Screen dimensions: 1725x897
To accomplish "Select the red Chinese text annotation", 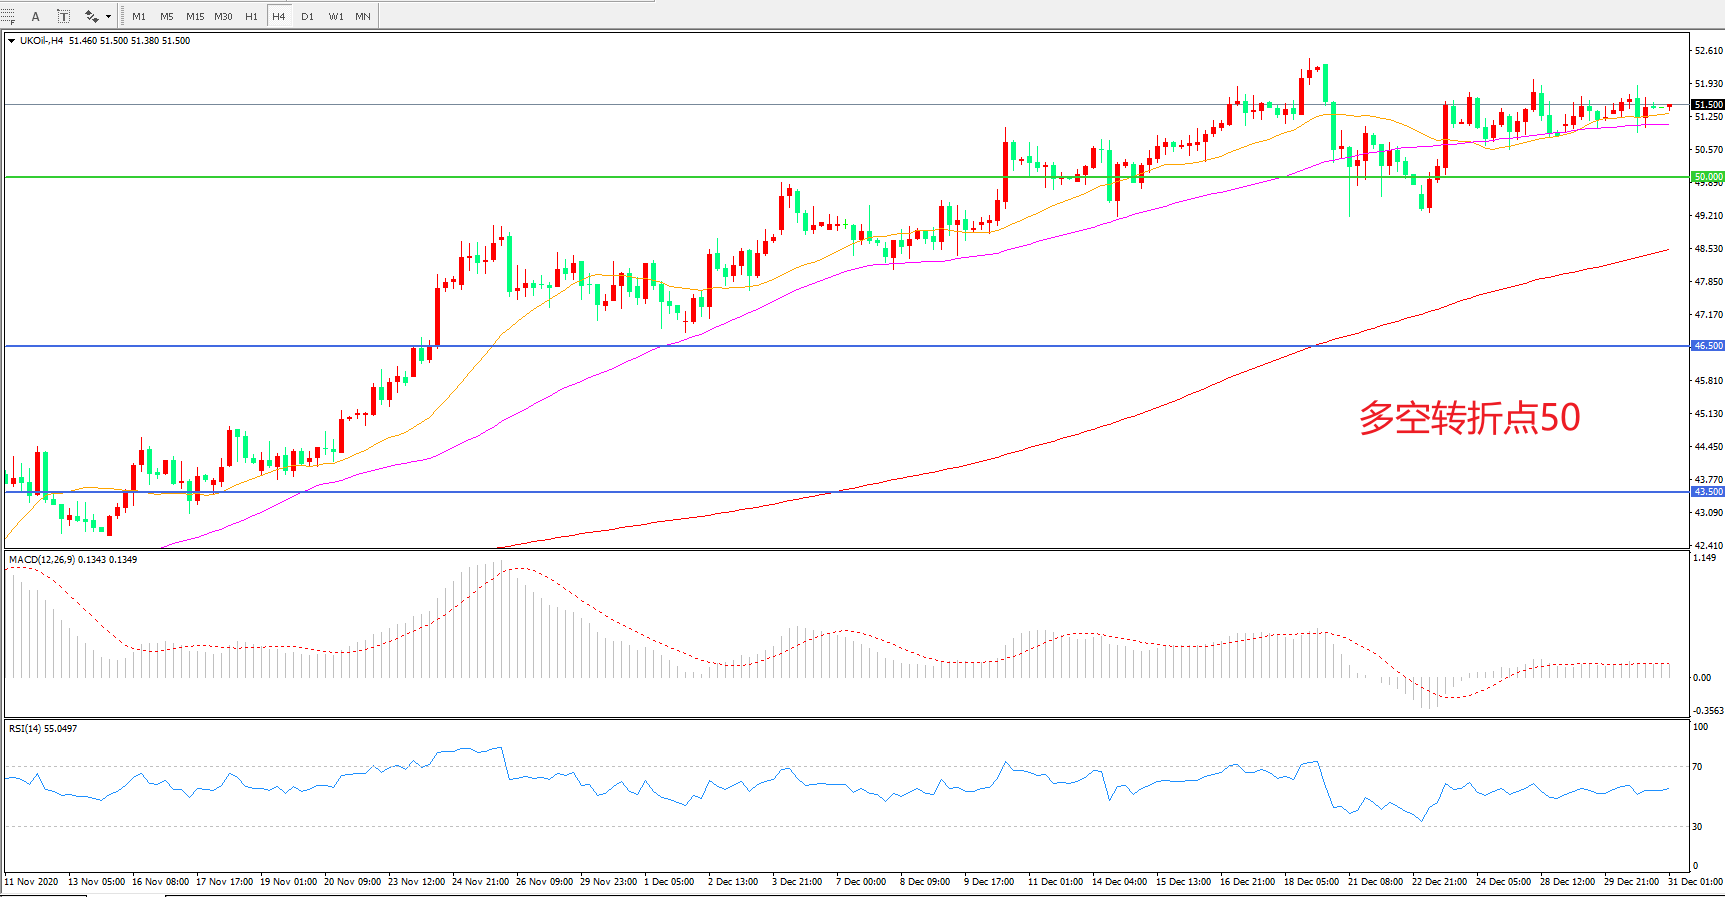I will (x=1468, y=418).
